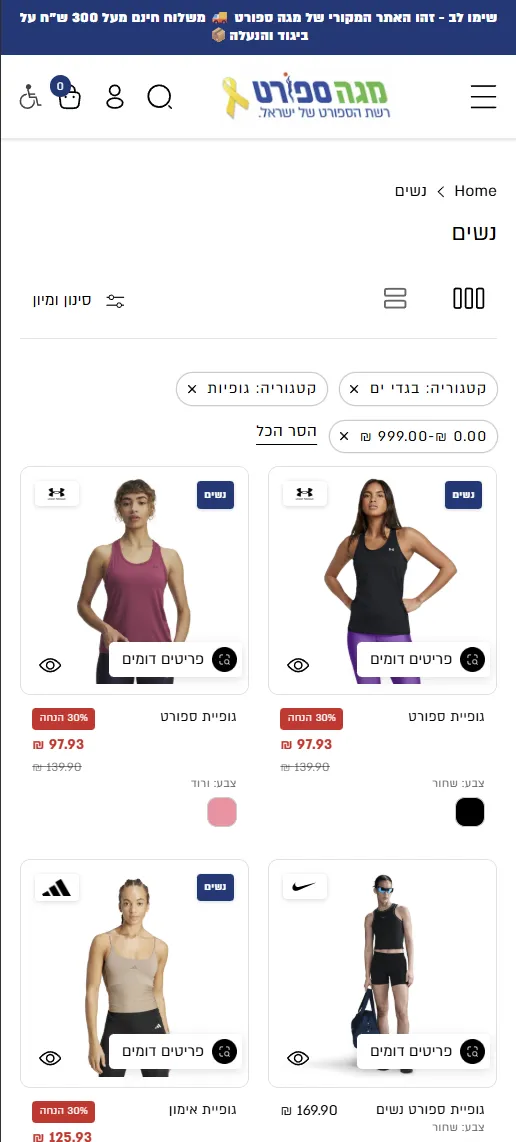Open the סינון ומיון filter panel
Image resolution: width=516 pixels, height=1142 pixels.
pyautogui.click(x=79, y=300)
